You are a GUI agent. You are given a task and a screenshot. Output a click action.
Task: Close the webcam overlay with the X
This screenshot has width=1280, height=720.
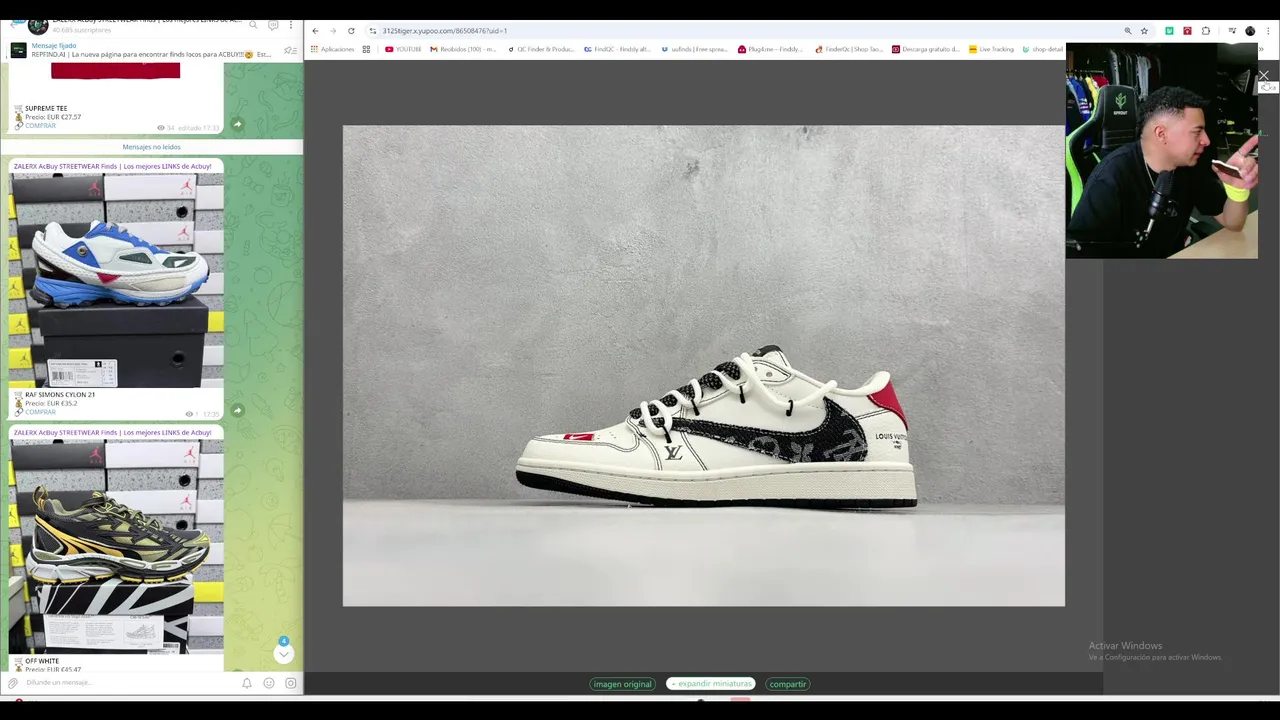click(1264, 75)
